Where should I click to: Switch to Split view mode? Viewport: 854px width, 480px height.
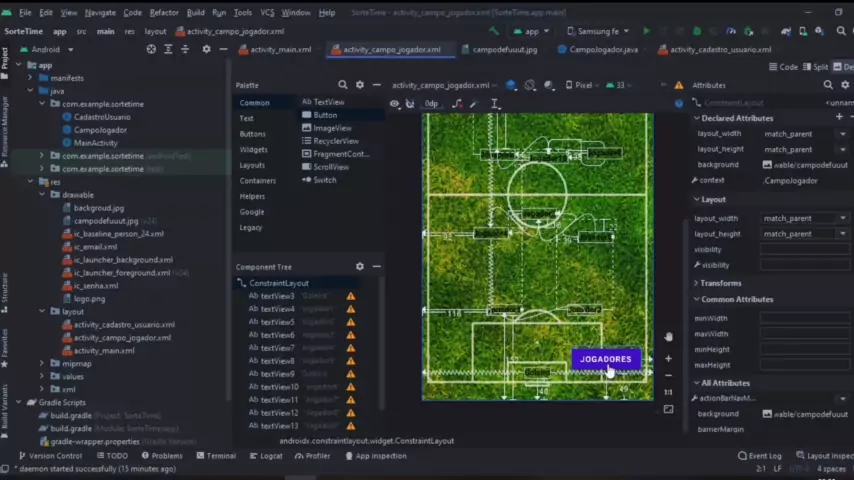(816, 67)
